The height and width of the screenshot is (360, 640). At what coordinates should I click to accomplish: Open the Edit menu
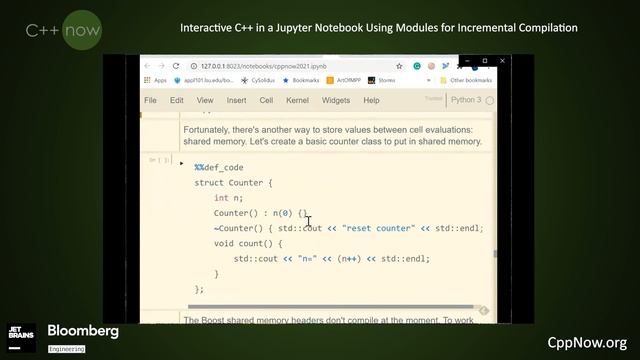pos(177,100)
